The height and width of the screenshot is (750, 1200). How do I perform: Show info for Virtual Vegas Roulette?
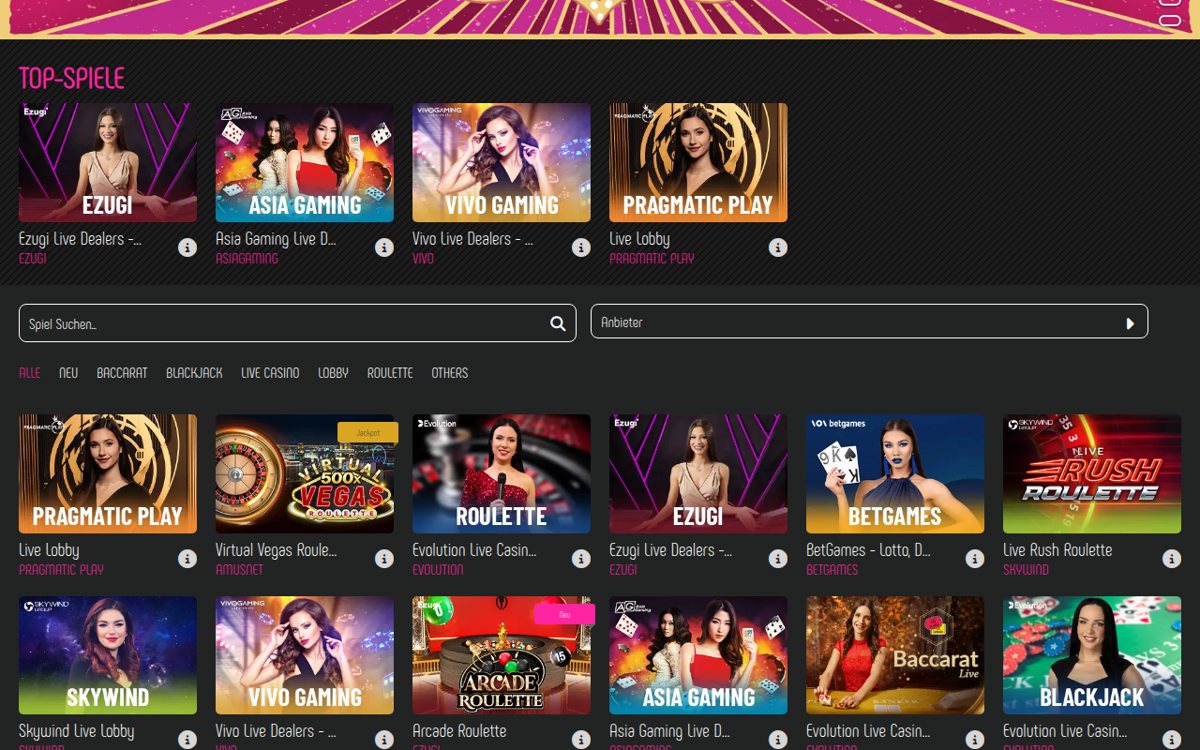coord(384,558)
